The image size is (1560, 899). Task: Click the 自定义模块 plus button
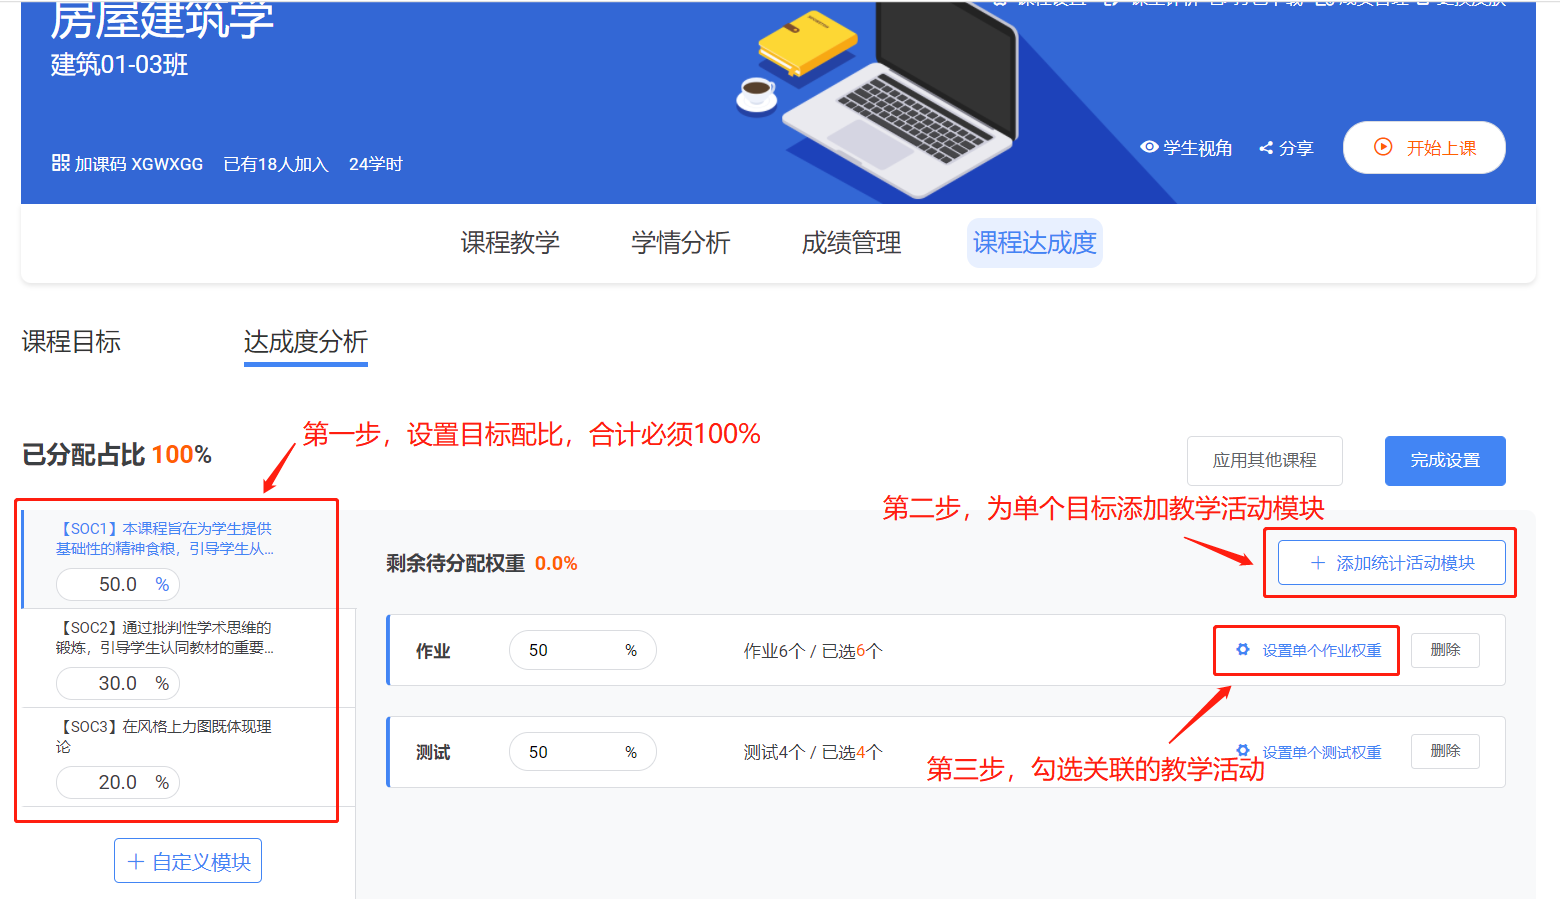188,861
